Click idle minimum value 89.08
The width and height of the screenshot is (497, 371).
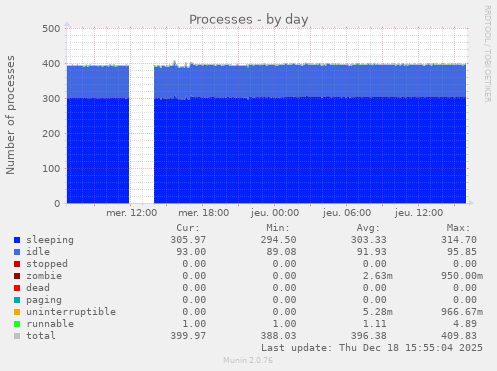[281, 252]
